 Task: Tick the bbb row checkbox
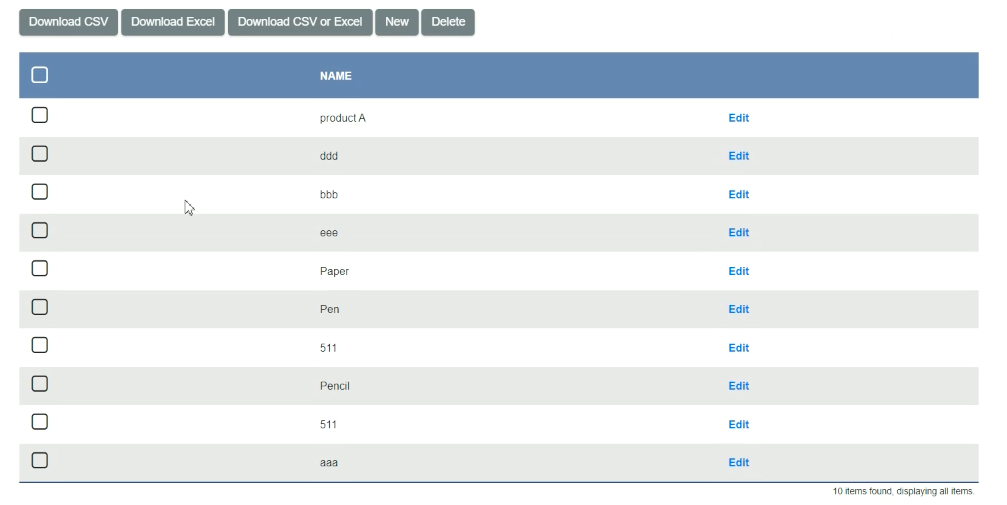40,191
